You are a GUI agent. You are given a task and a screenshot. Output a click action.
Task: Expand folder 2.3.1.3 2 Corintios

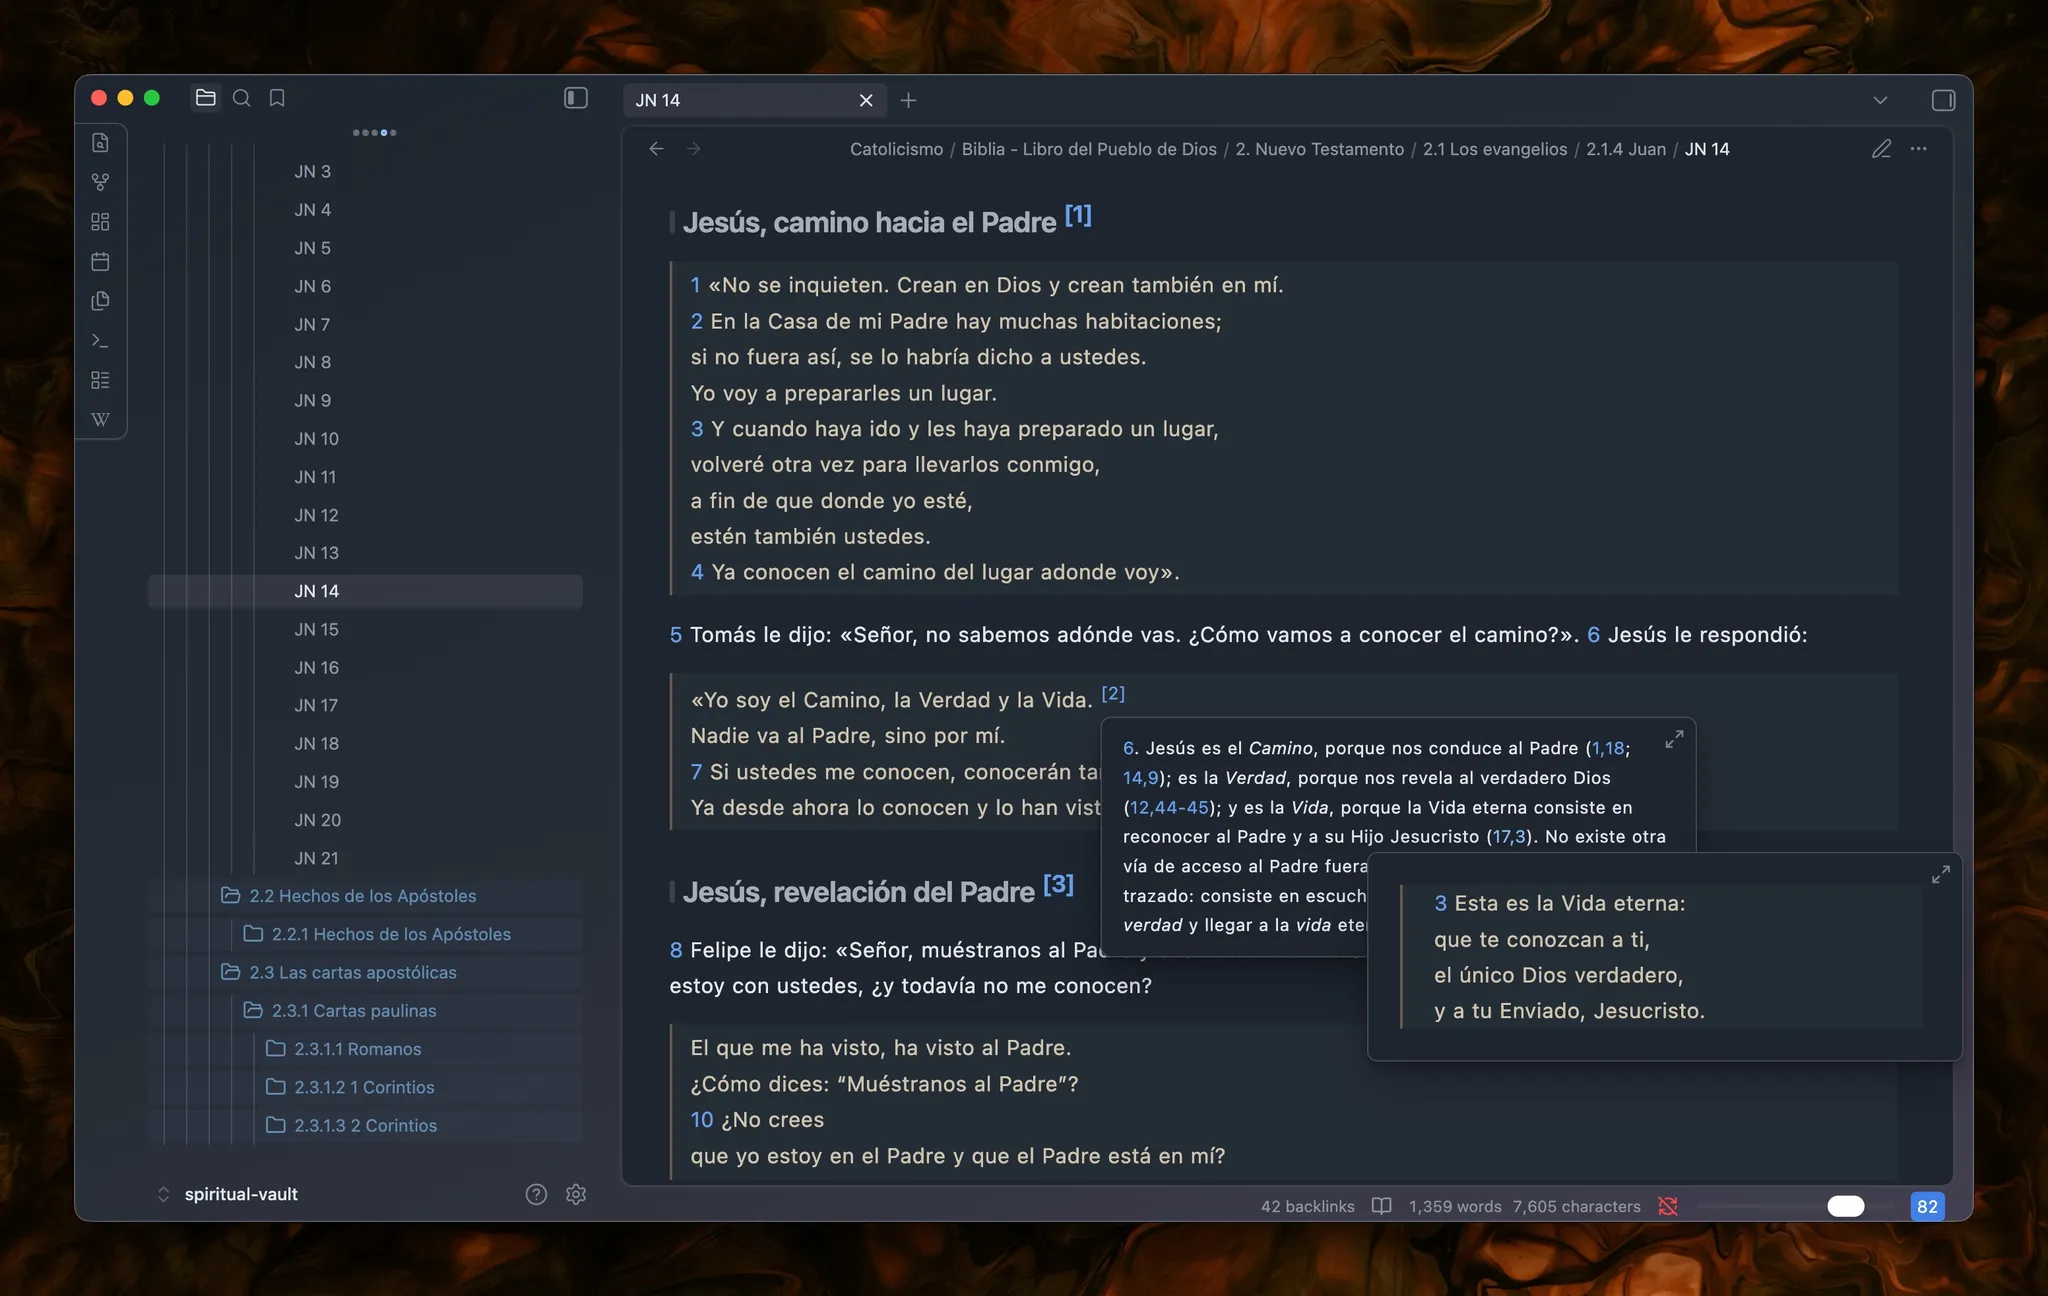tap(364, 1125)
